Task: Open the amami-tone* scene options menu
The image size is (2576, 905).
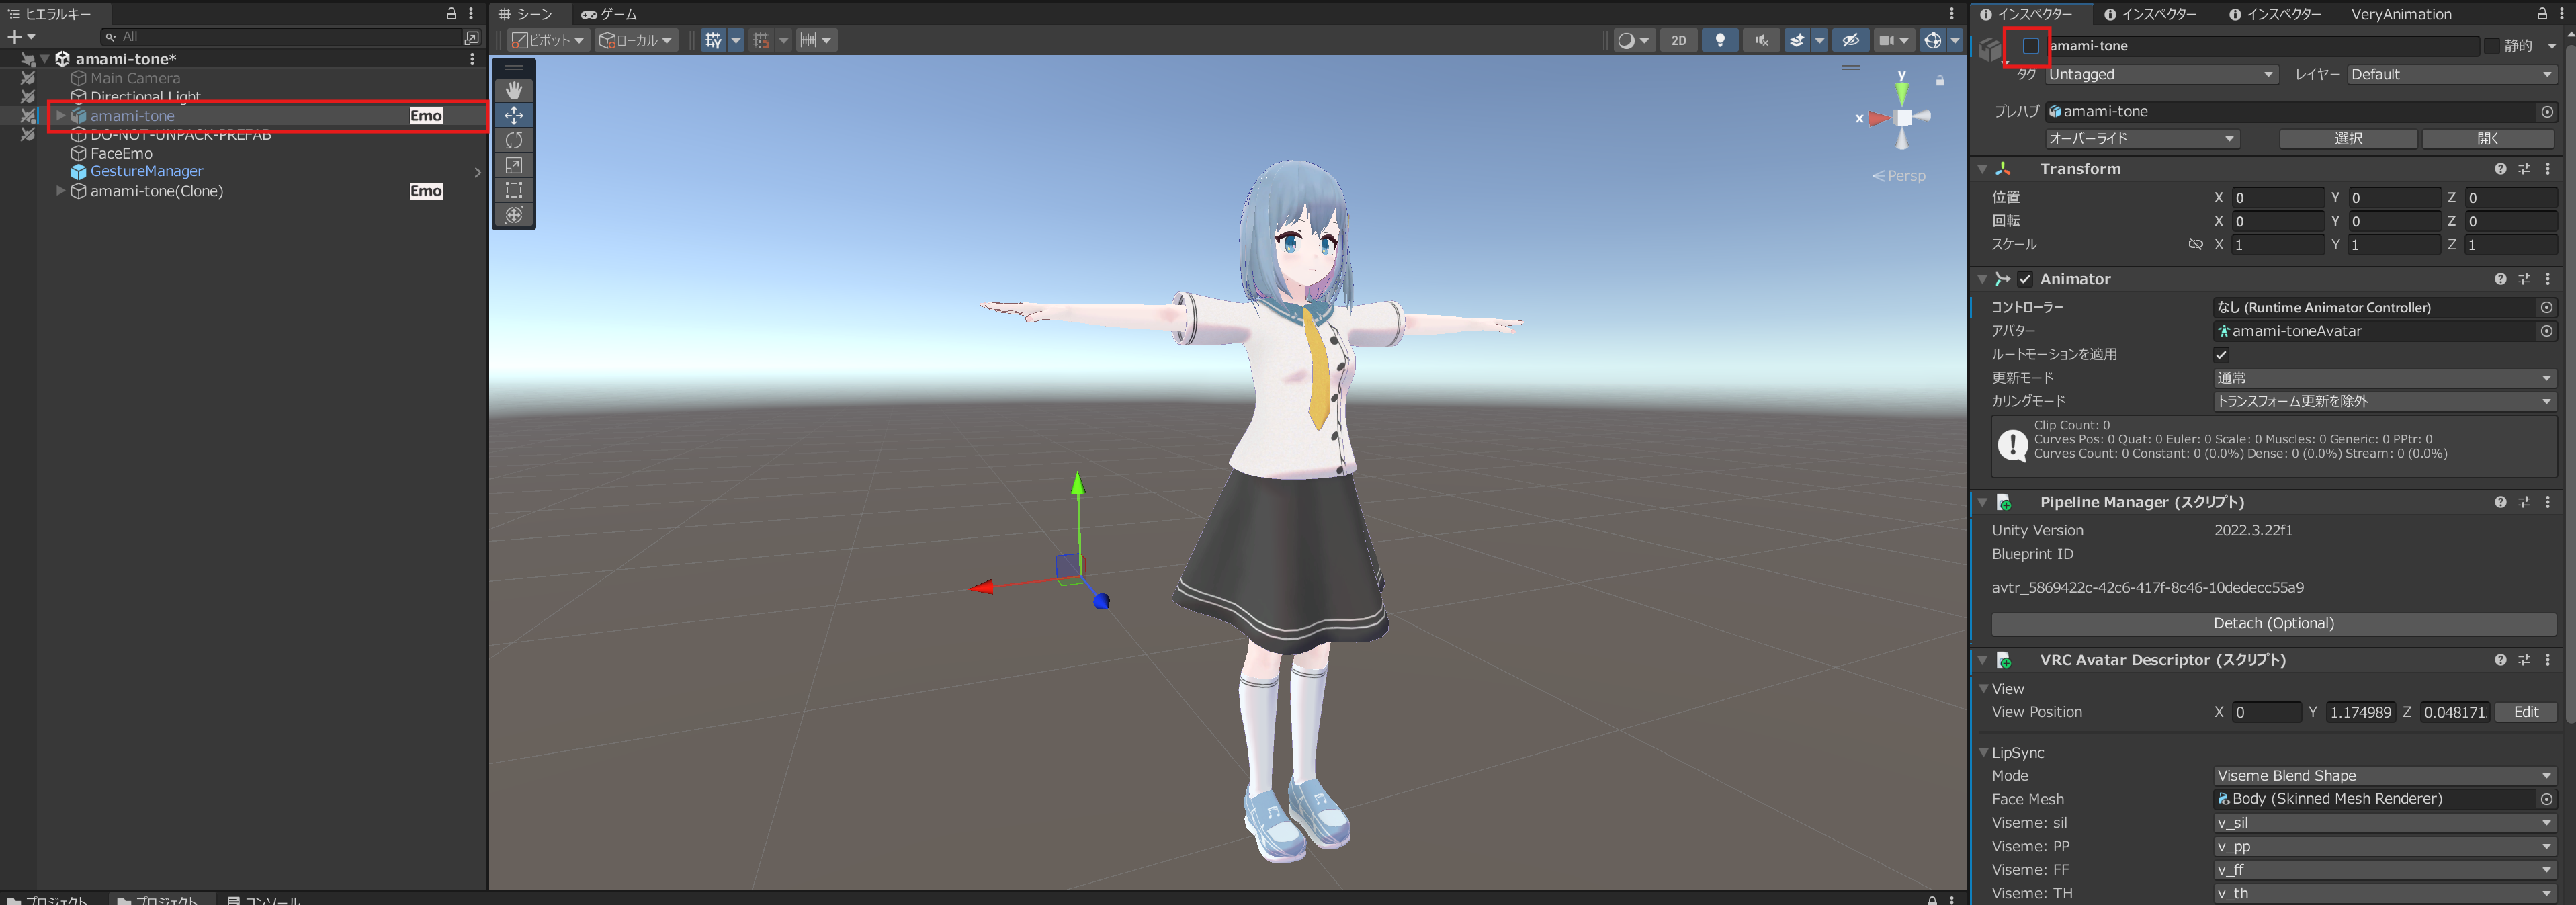Action: 472,59
